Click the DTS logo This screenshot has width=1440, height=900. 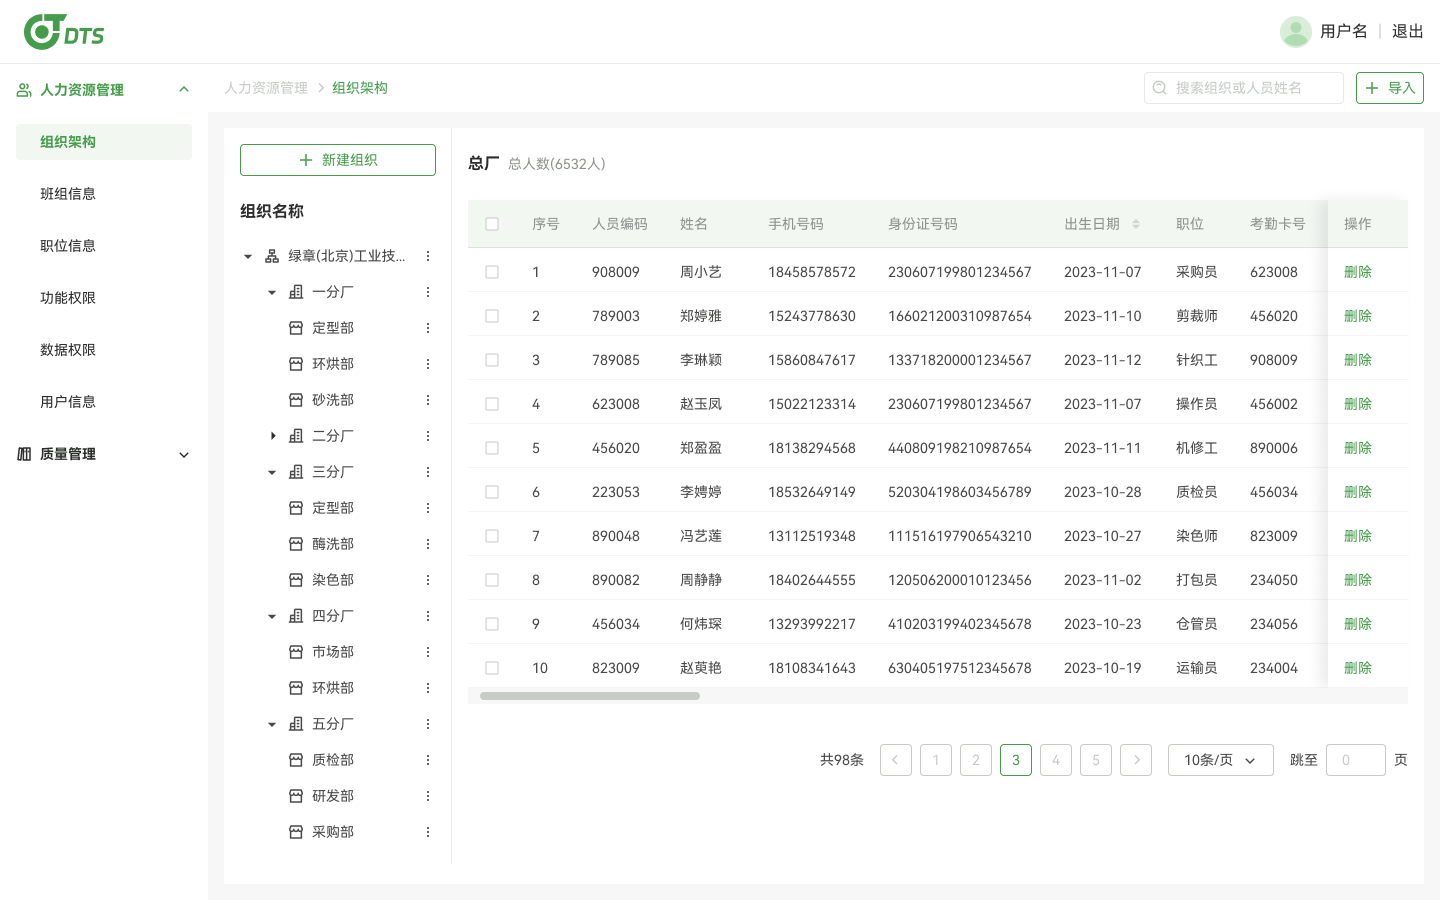[64, 32]
